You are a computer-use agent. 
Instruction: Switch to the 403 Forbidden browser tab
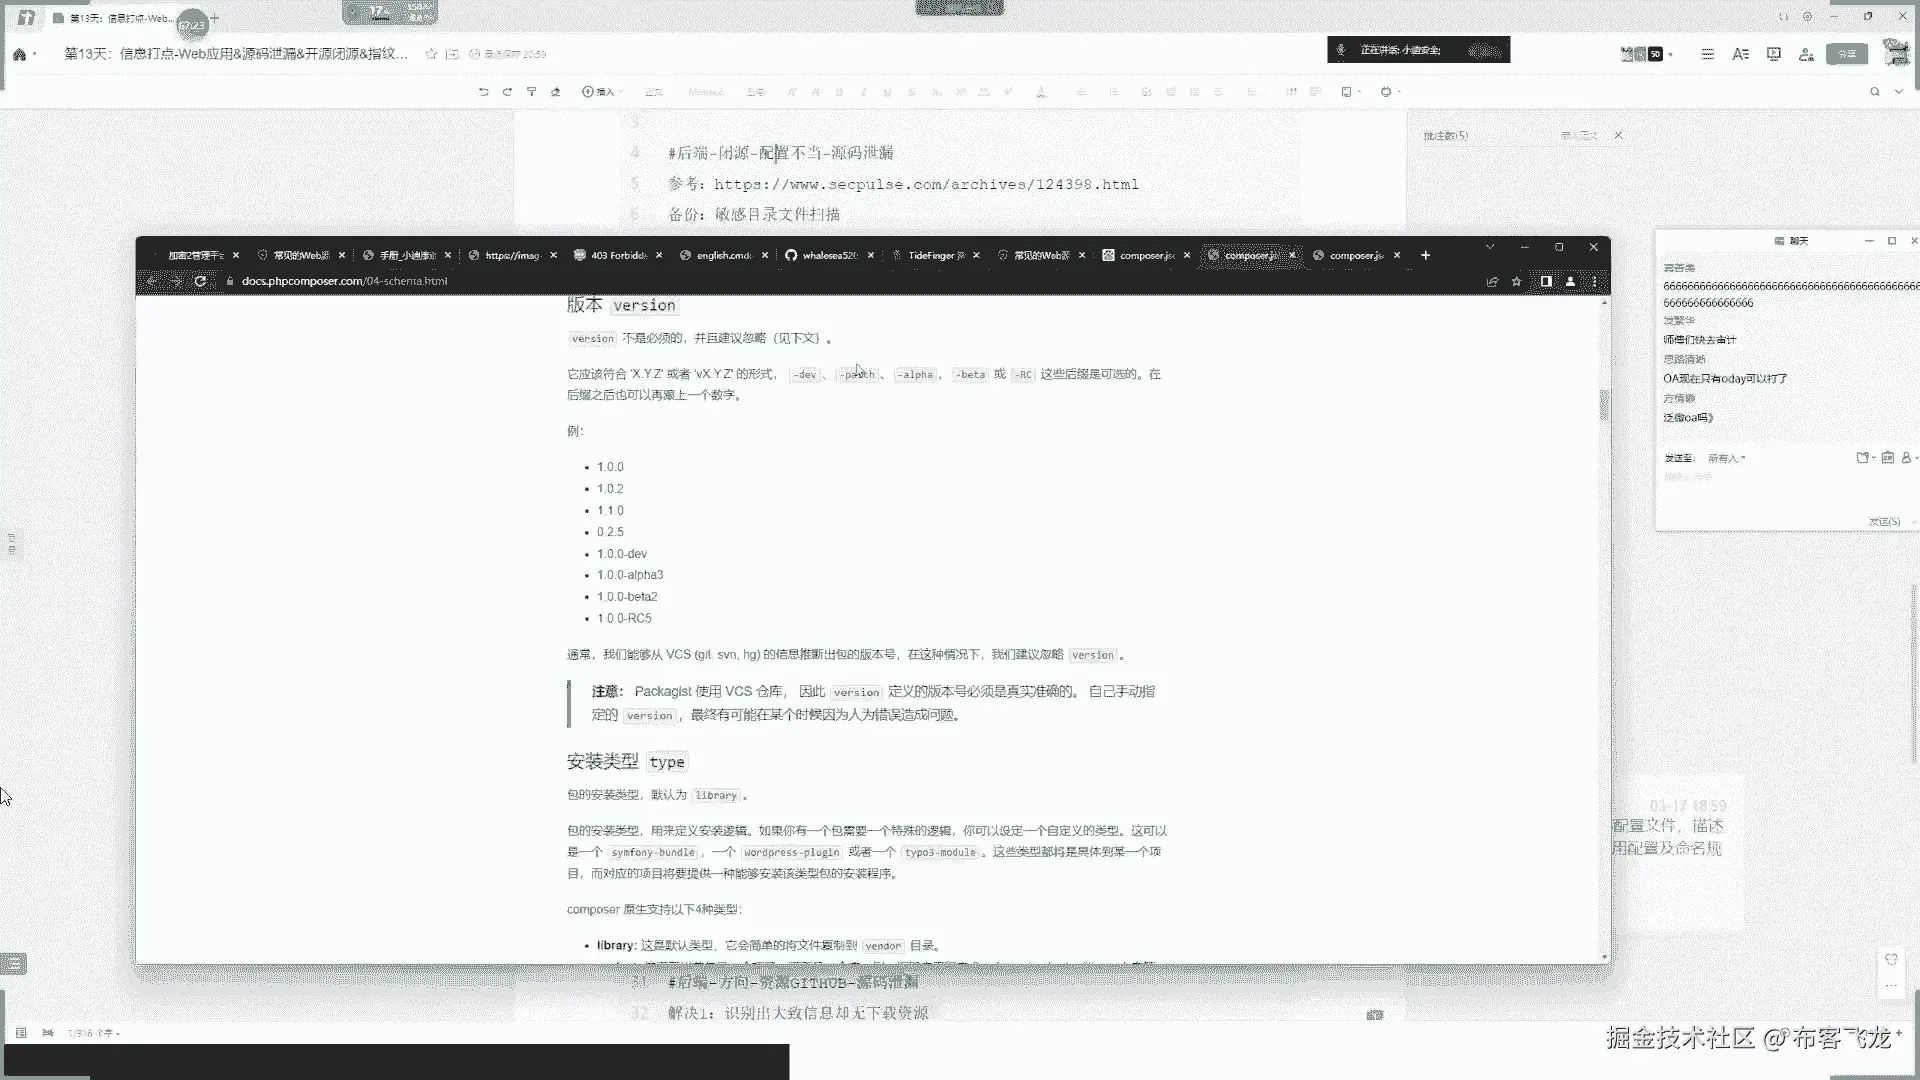(617, 256)
